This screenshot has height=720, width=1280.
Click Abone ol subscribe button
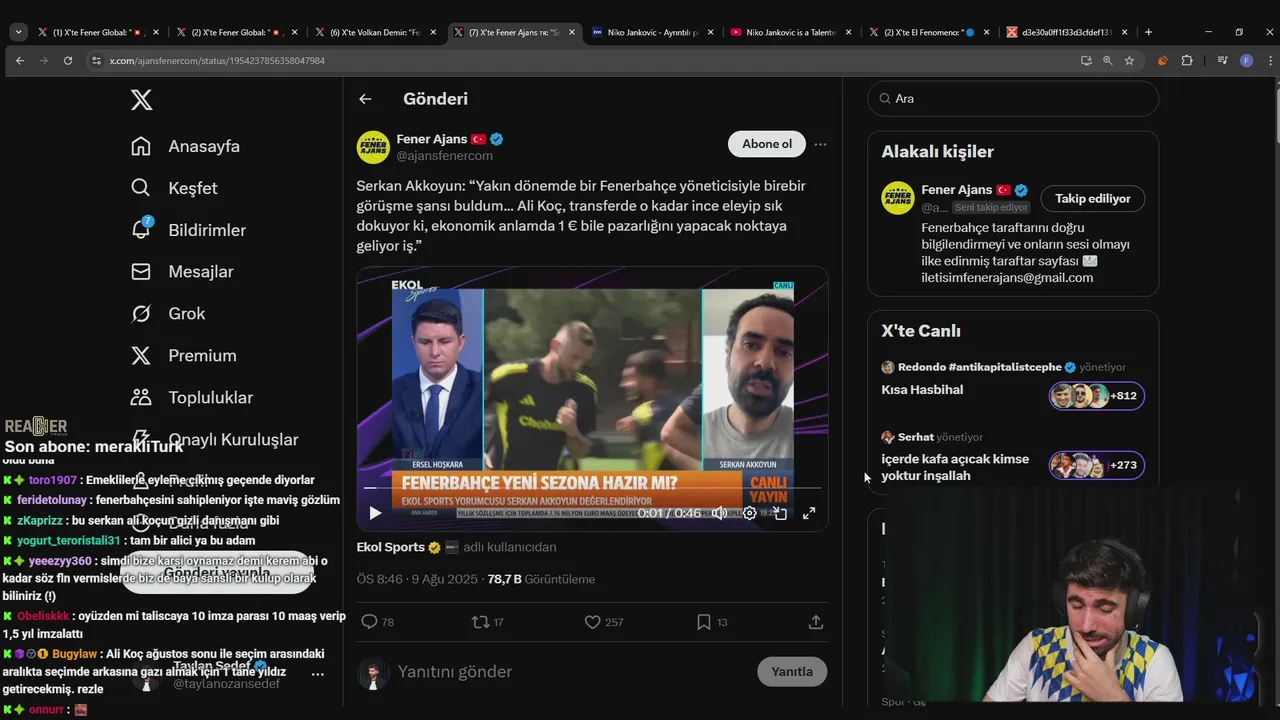pyautogui.click(x=767, y=144)
